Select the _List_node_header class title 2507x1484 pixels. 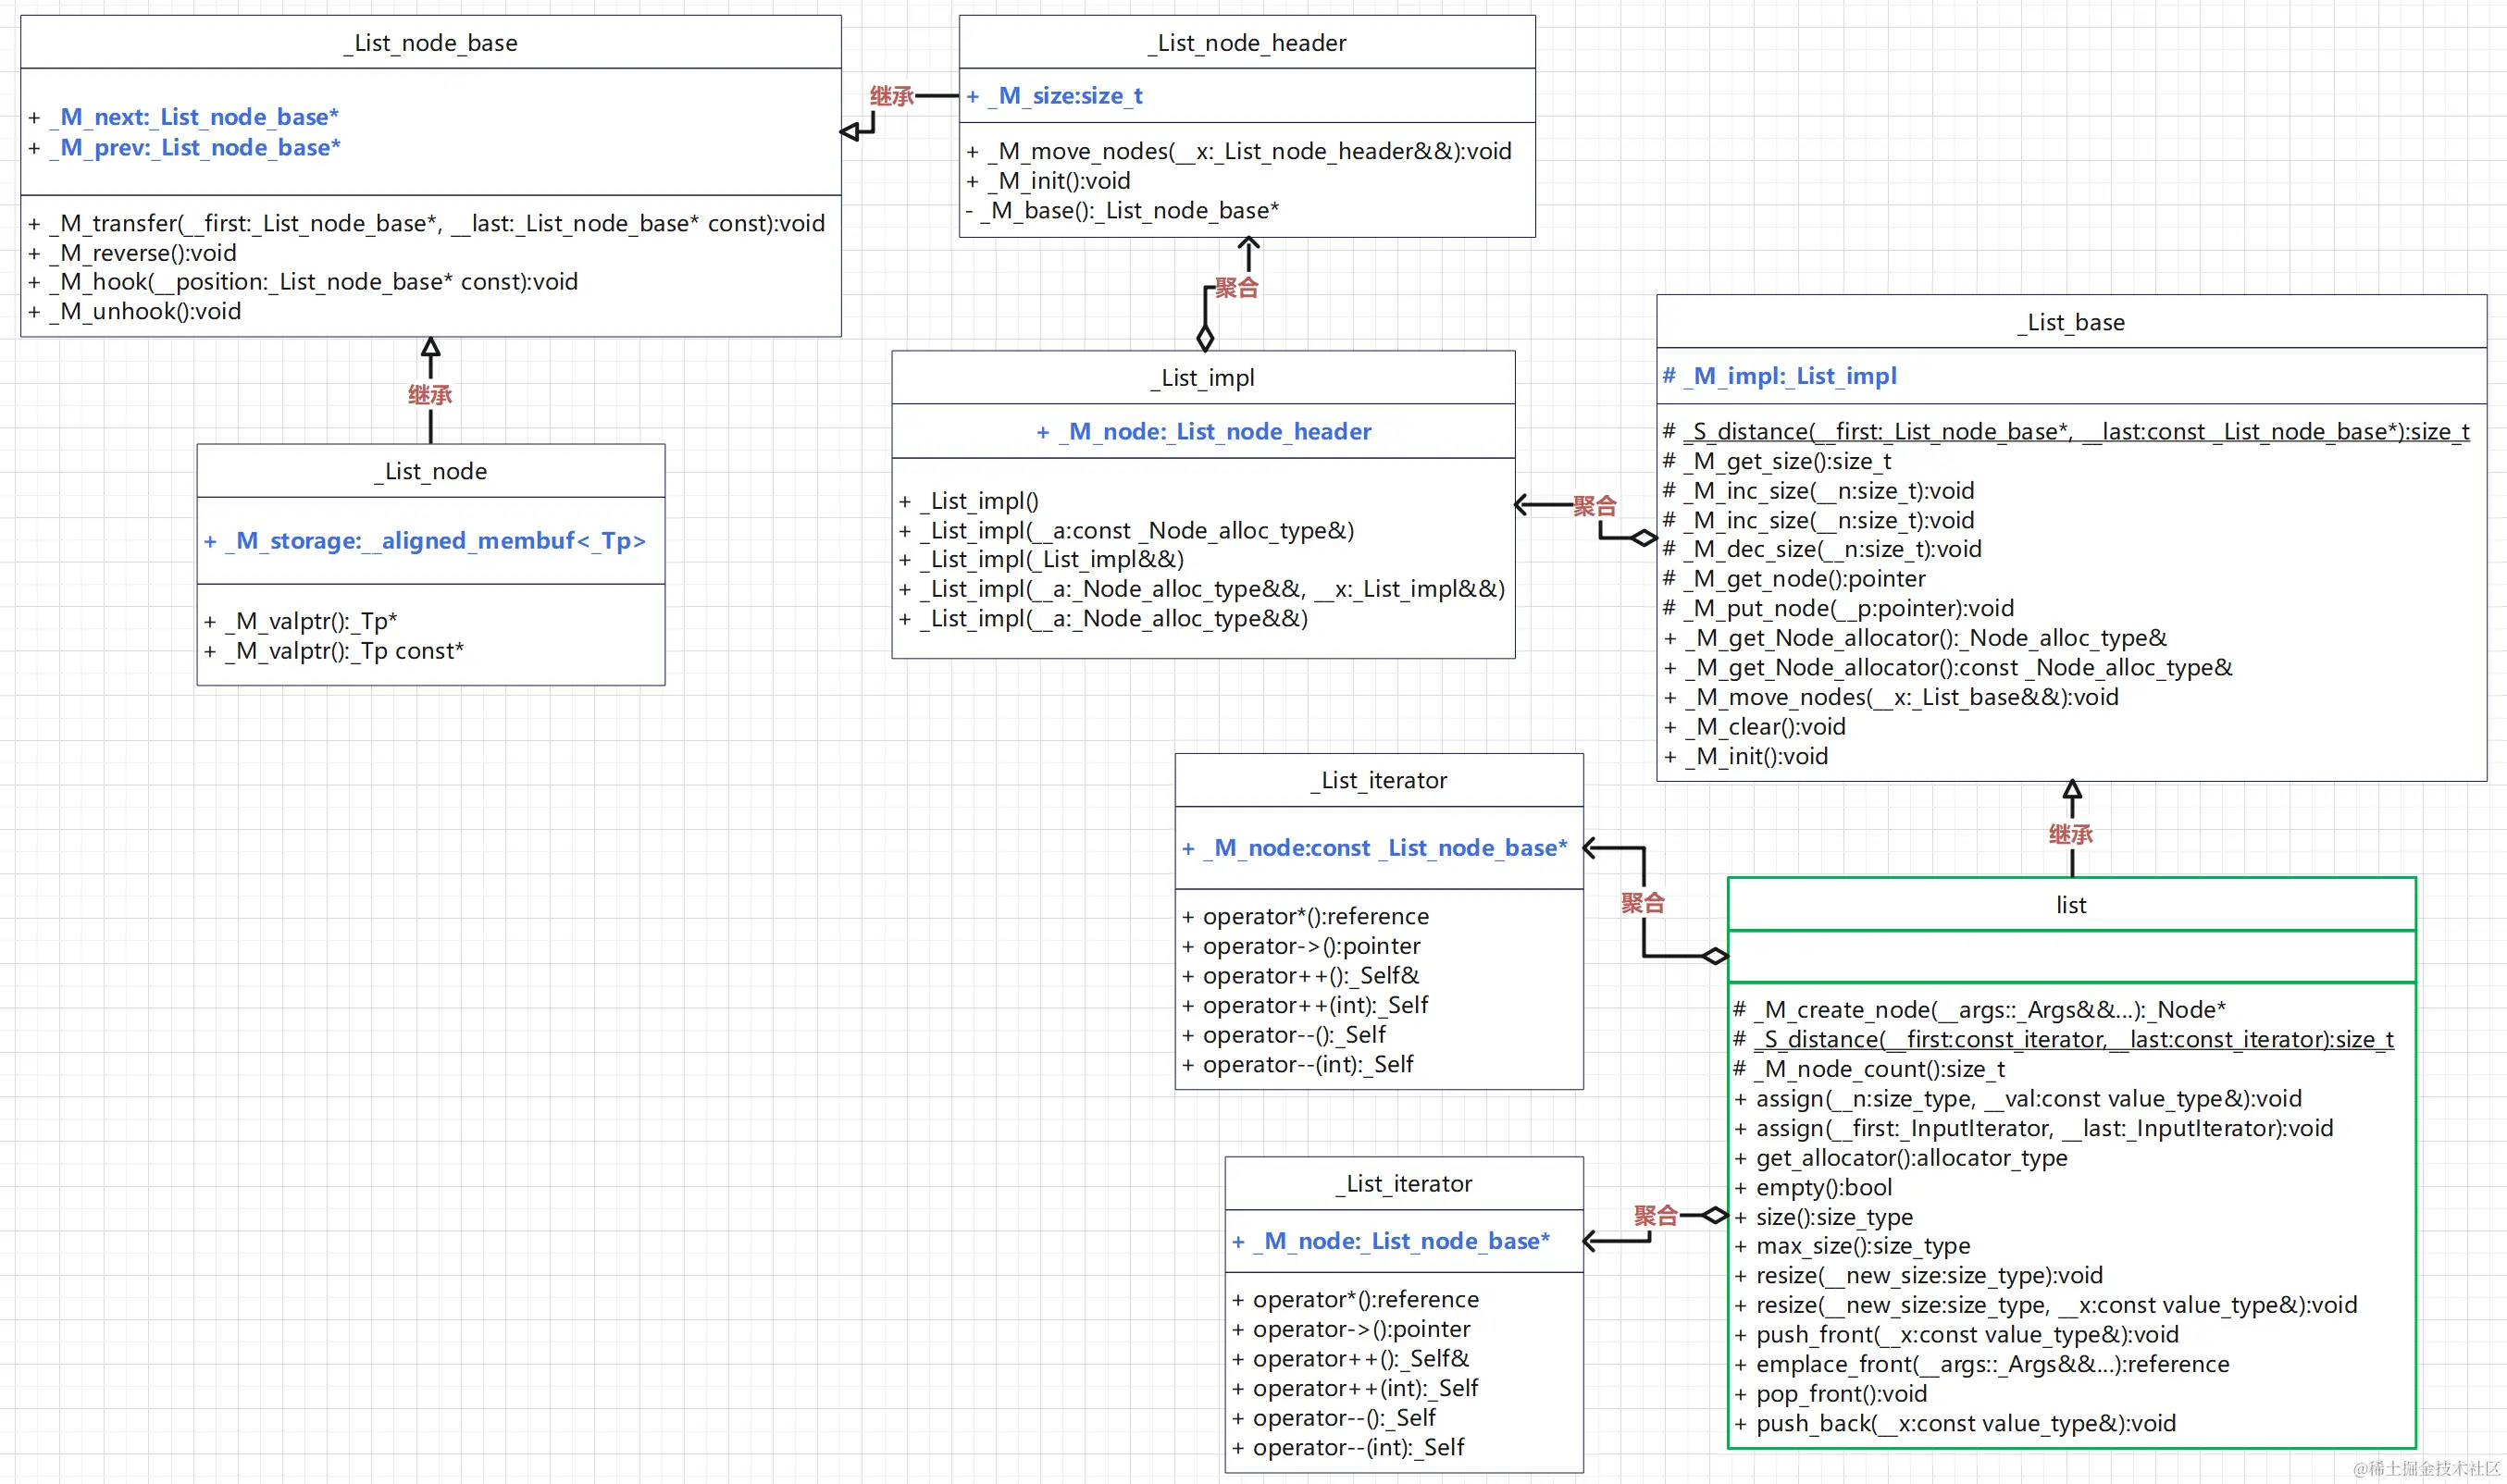pyautogui.click(x=1247, y=43)
